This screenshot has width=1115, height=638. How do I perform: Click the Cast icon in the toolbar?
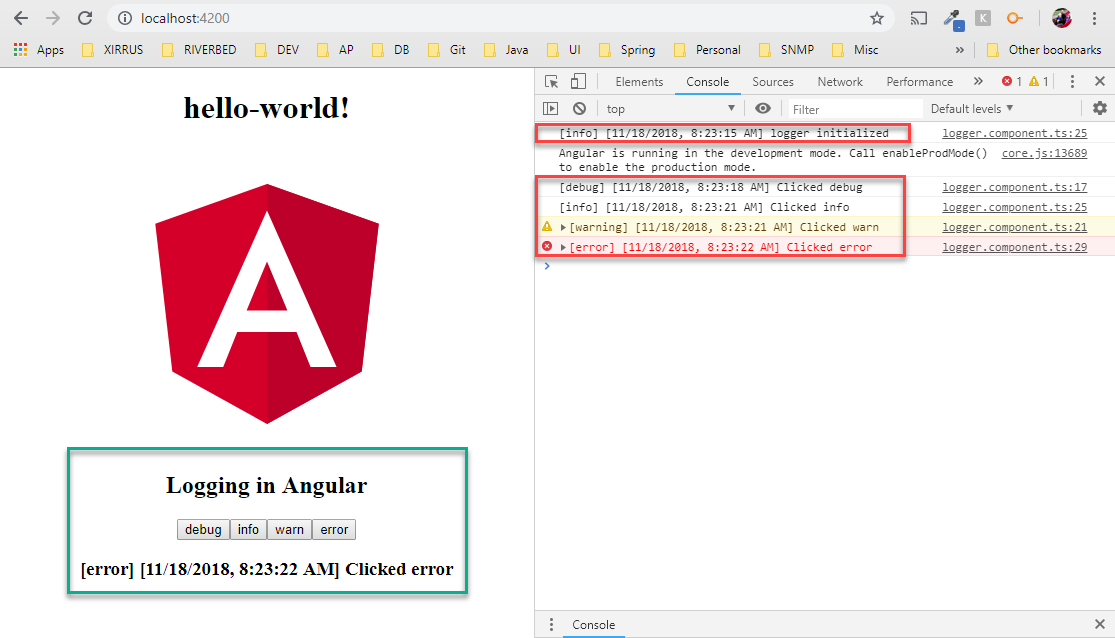(918, 18)
